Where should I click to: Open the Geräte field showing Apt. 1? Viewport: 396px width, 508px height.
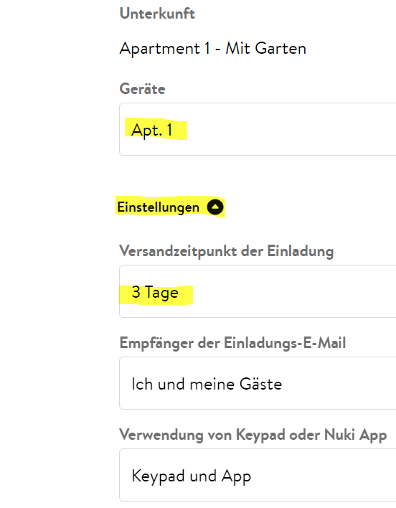(x=258, y=129)
